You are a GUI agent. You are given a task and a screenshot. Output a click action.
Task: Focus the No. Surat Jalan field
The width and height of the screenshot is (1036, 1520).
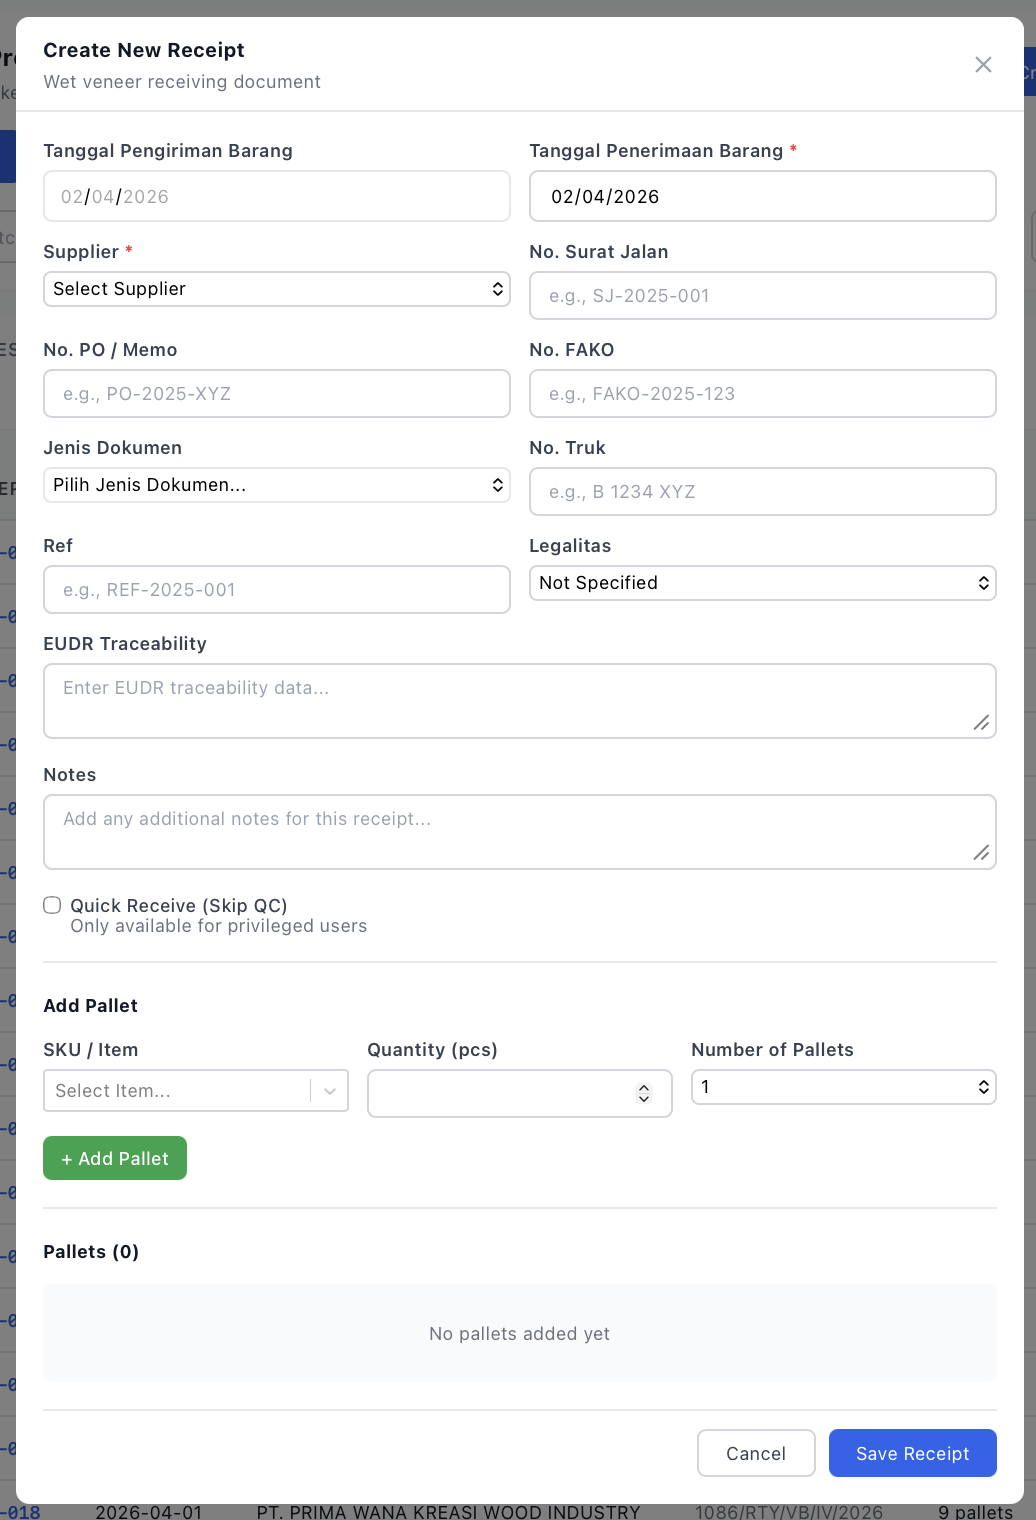coord(762,296)
